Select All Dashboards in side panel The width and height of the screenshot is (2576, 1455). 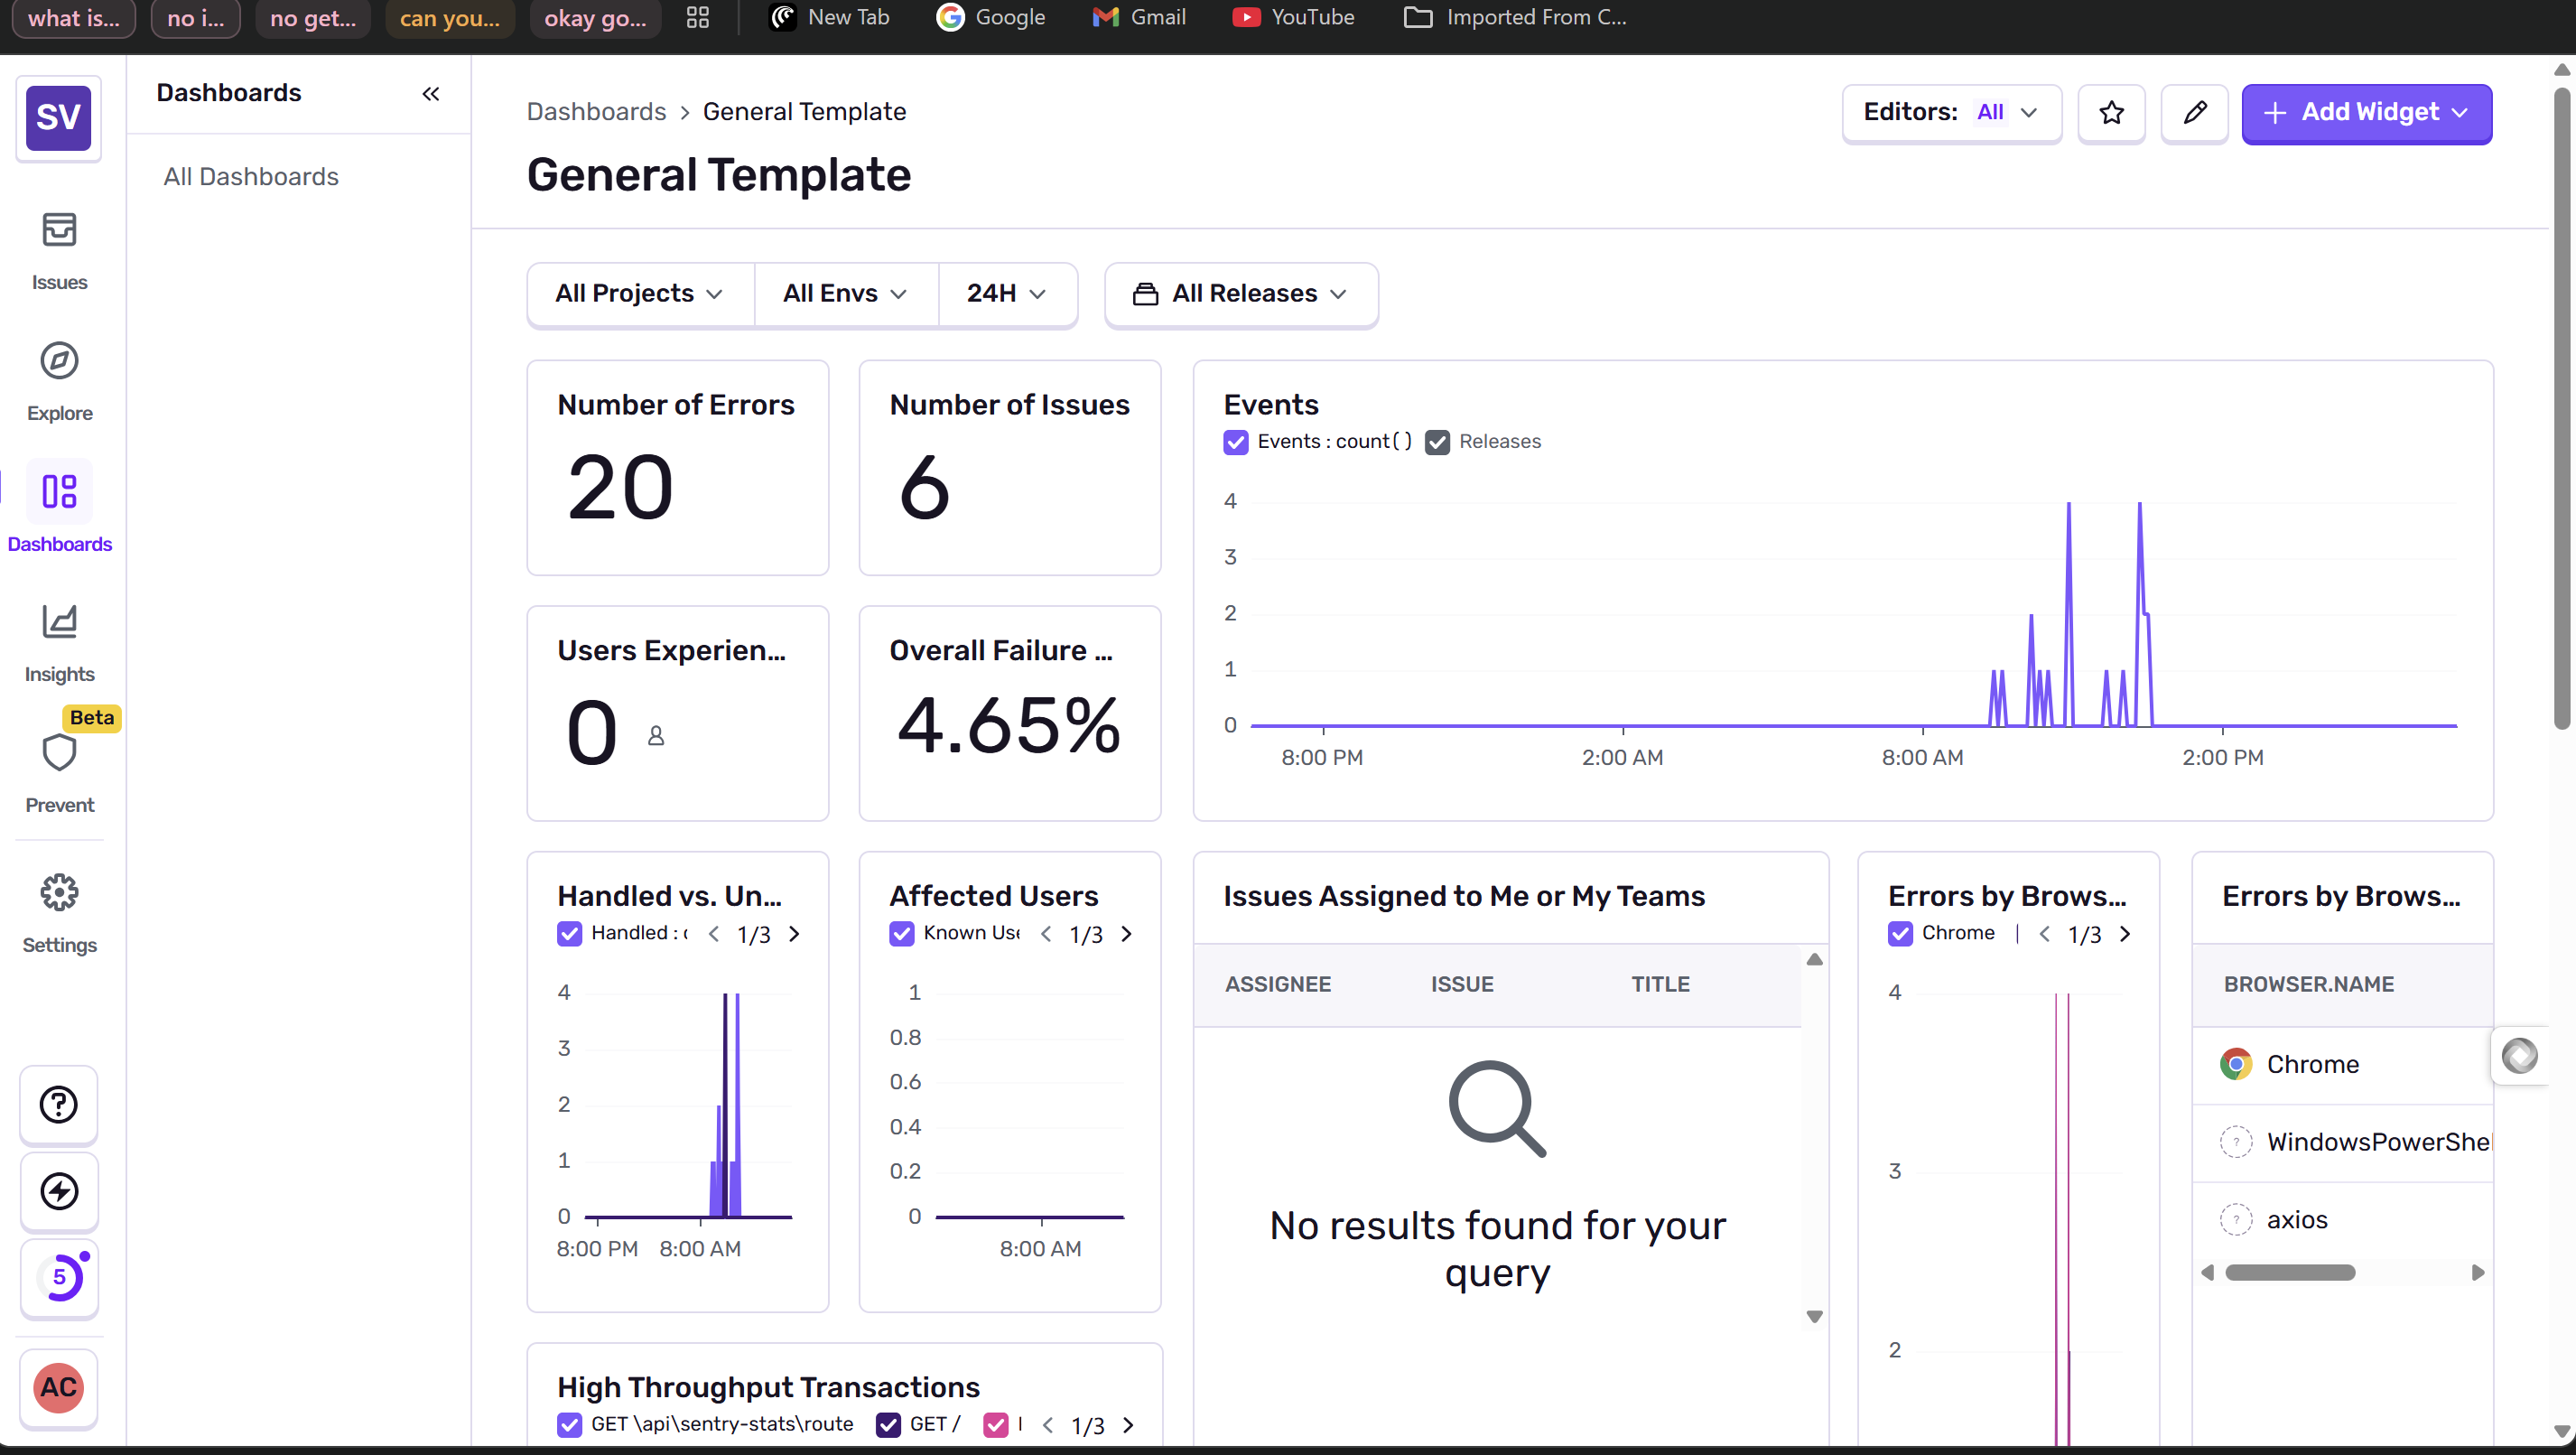coord(251,177)
